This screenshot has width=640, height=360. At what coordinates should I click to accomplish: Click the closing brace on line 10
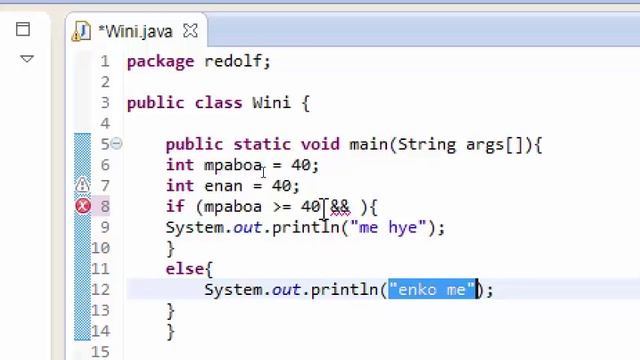pos(171,249)
